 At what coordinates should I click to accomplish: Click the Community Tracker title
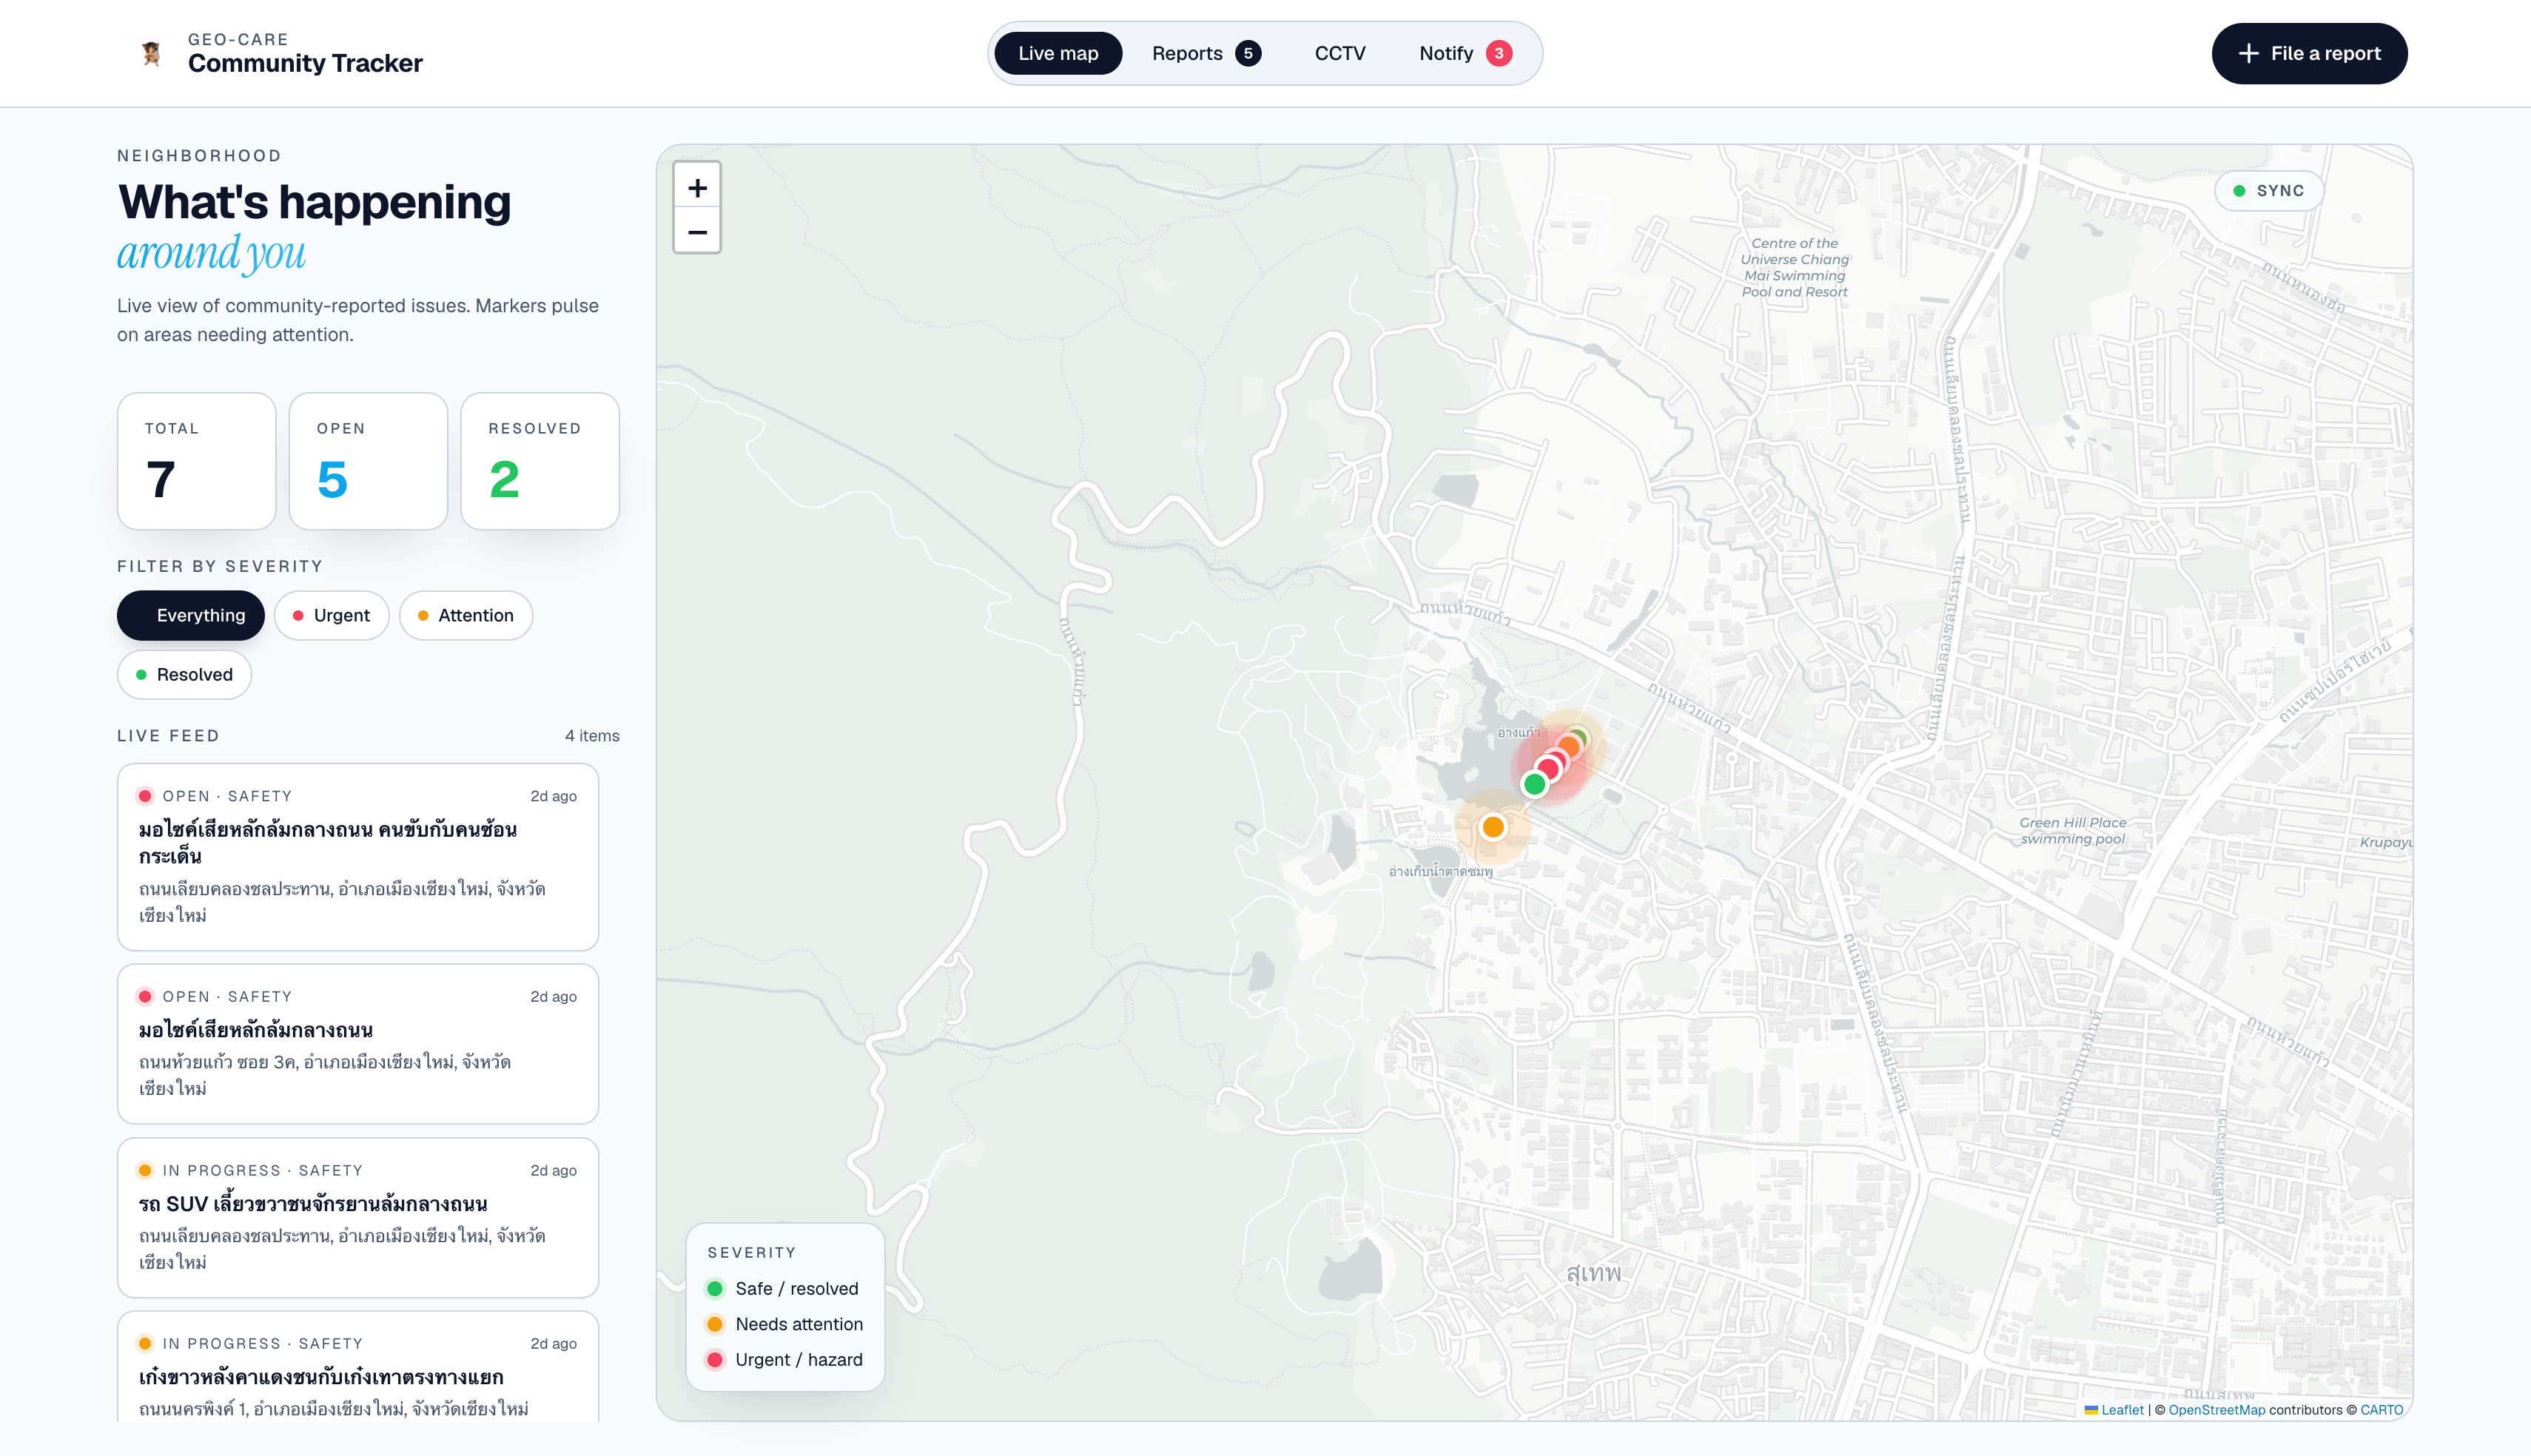[x=305, y=63]
